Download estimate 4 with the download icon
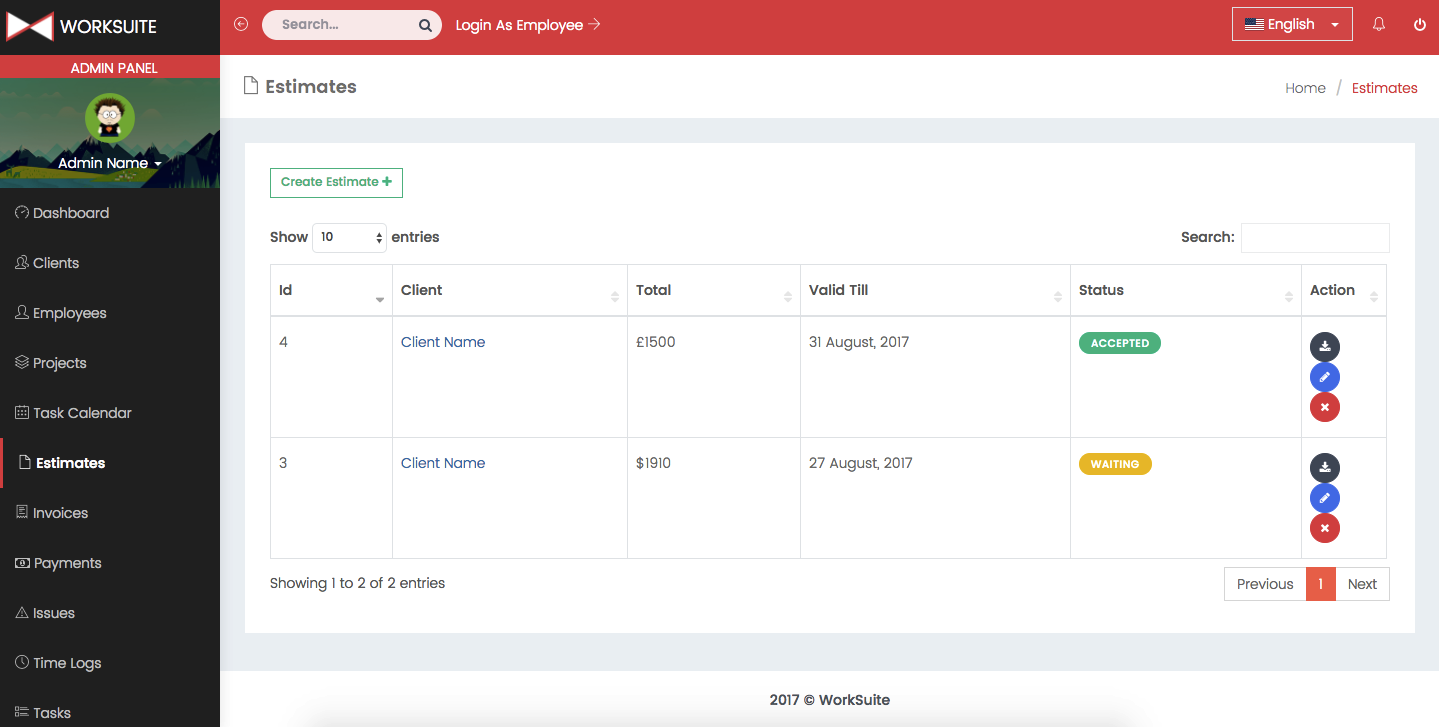 [1324, 347]
